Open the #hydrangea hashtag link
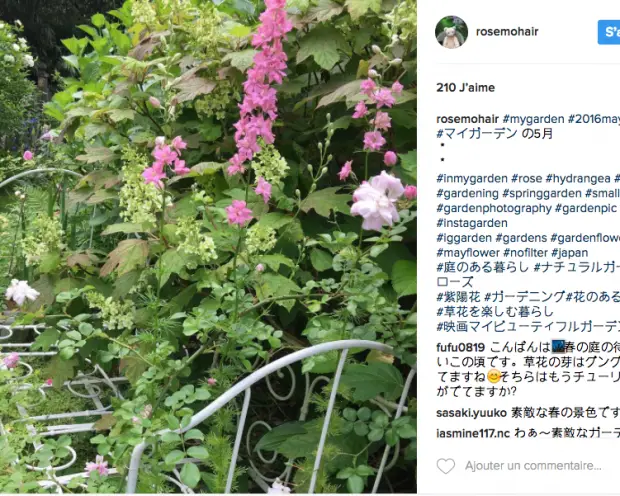The width and height of the screenshot is (620, 496). tap(578, 178)
